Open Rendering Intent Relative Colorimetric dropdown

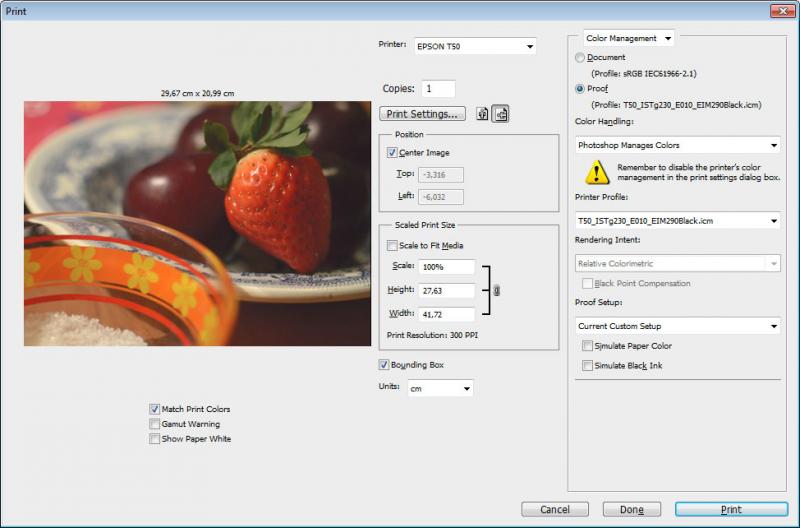(678, 264)
